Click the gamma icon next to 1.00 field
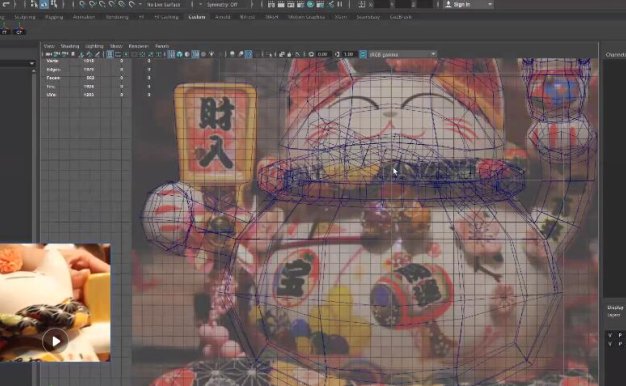This screenshot has height=386, width=626. 337,54
